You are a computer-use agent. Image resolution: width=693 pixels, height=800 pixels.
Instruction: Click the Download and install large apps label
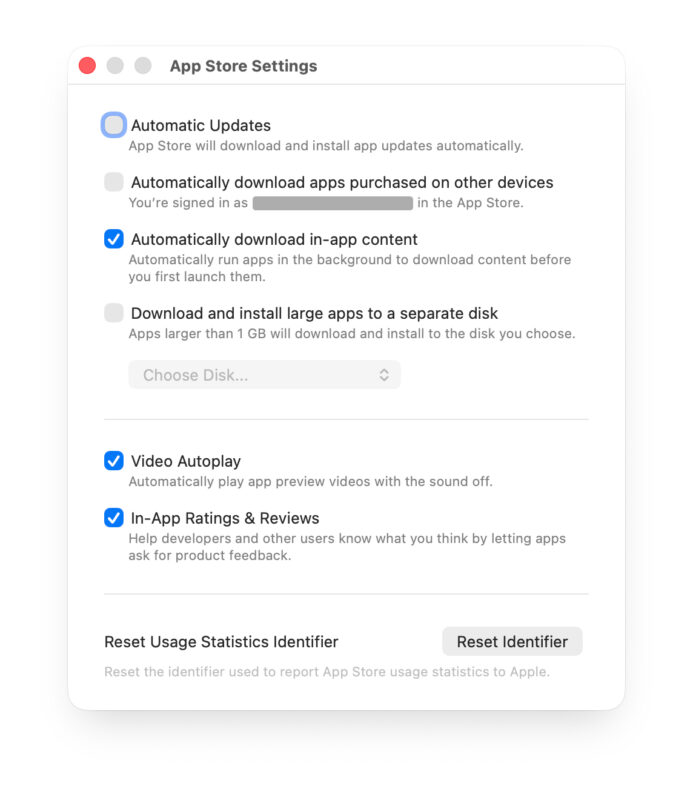pos(314,314)
